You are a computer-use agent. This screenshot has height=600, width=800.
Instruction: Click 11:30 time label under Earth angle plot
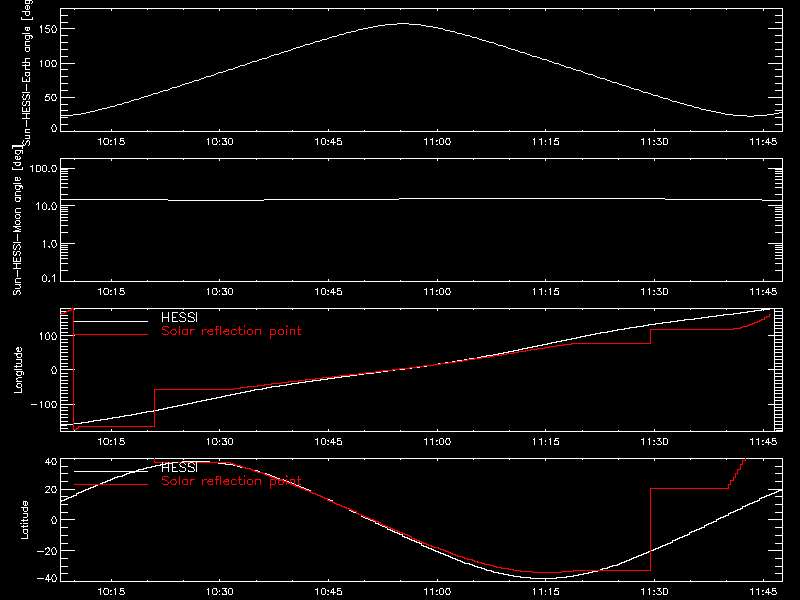655,142
